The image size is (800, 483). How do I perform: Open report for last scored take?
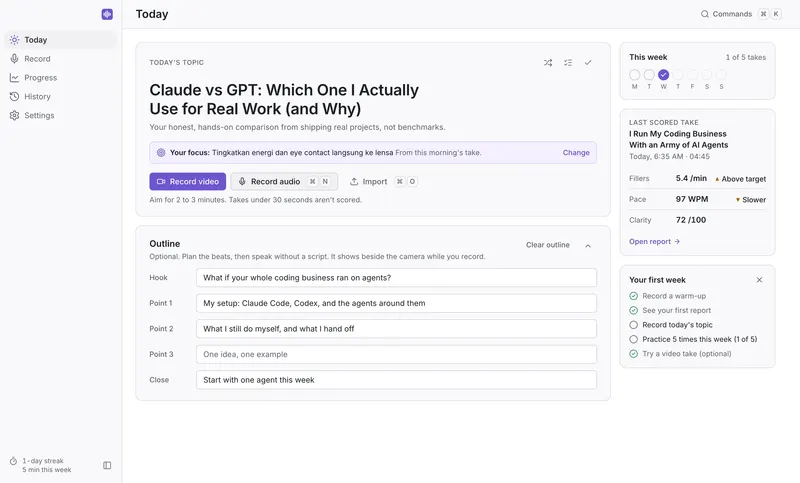click(654, 241)
